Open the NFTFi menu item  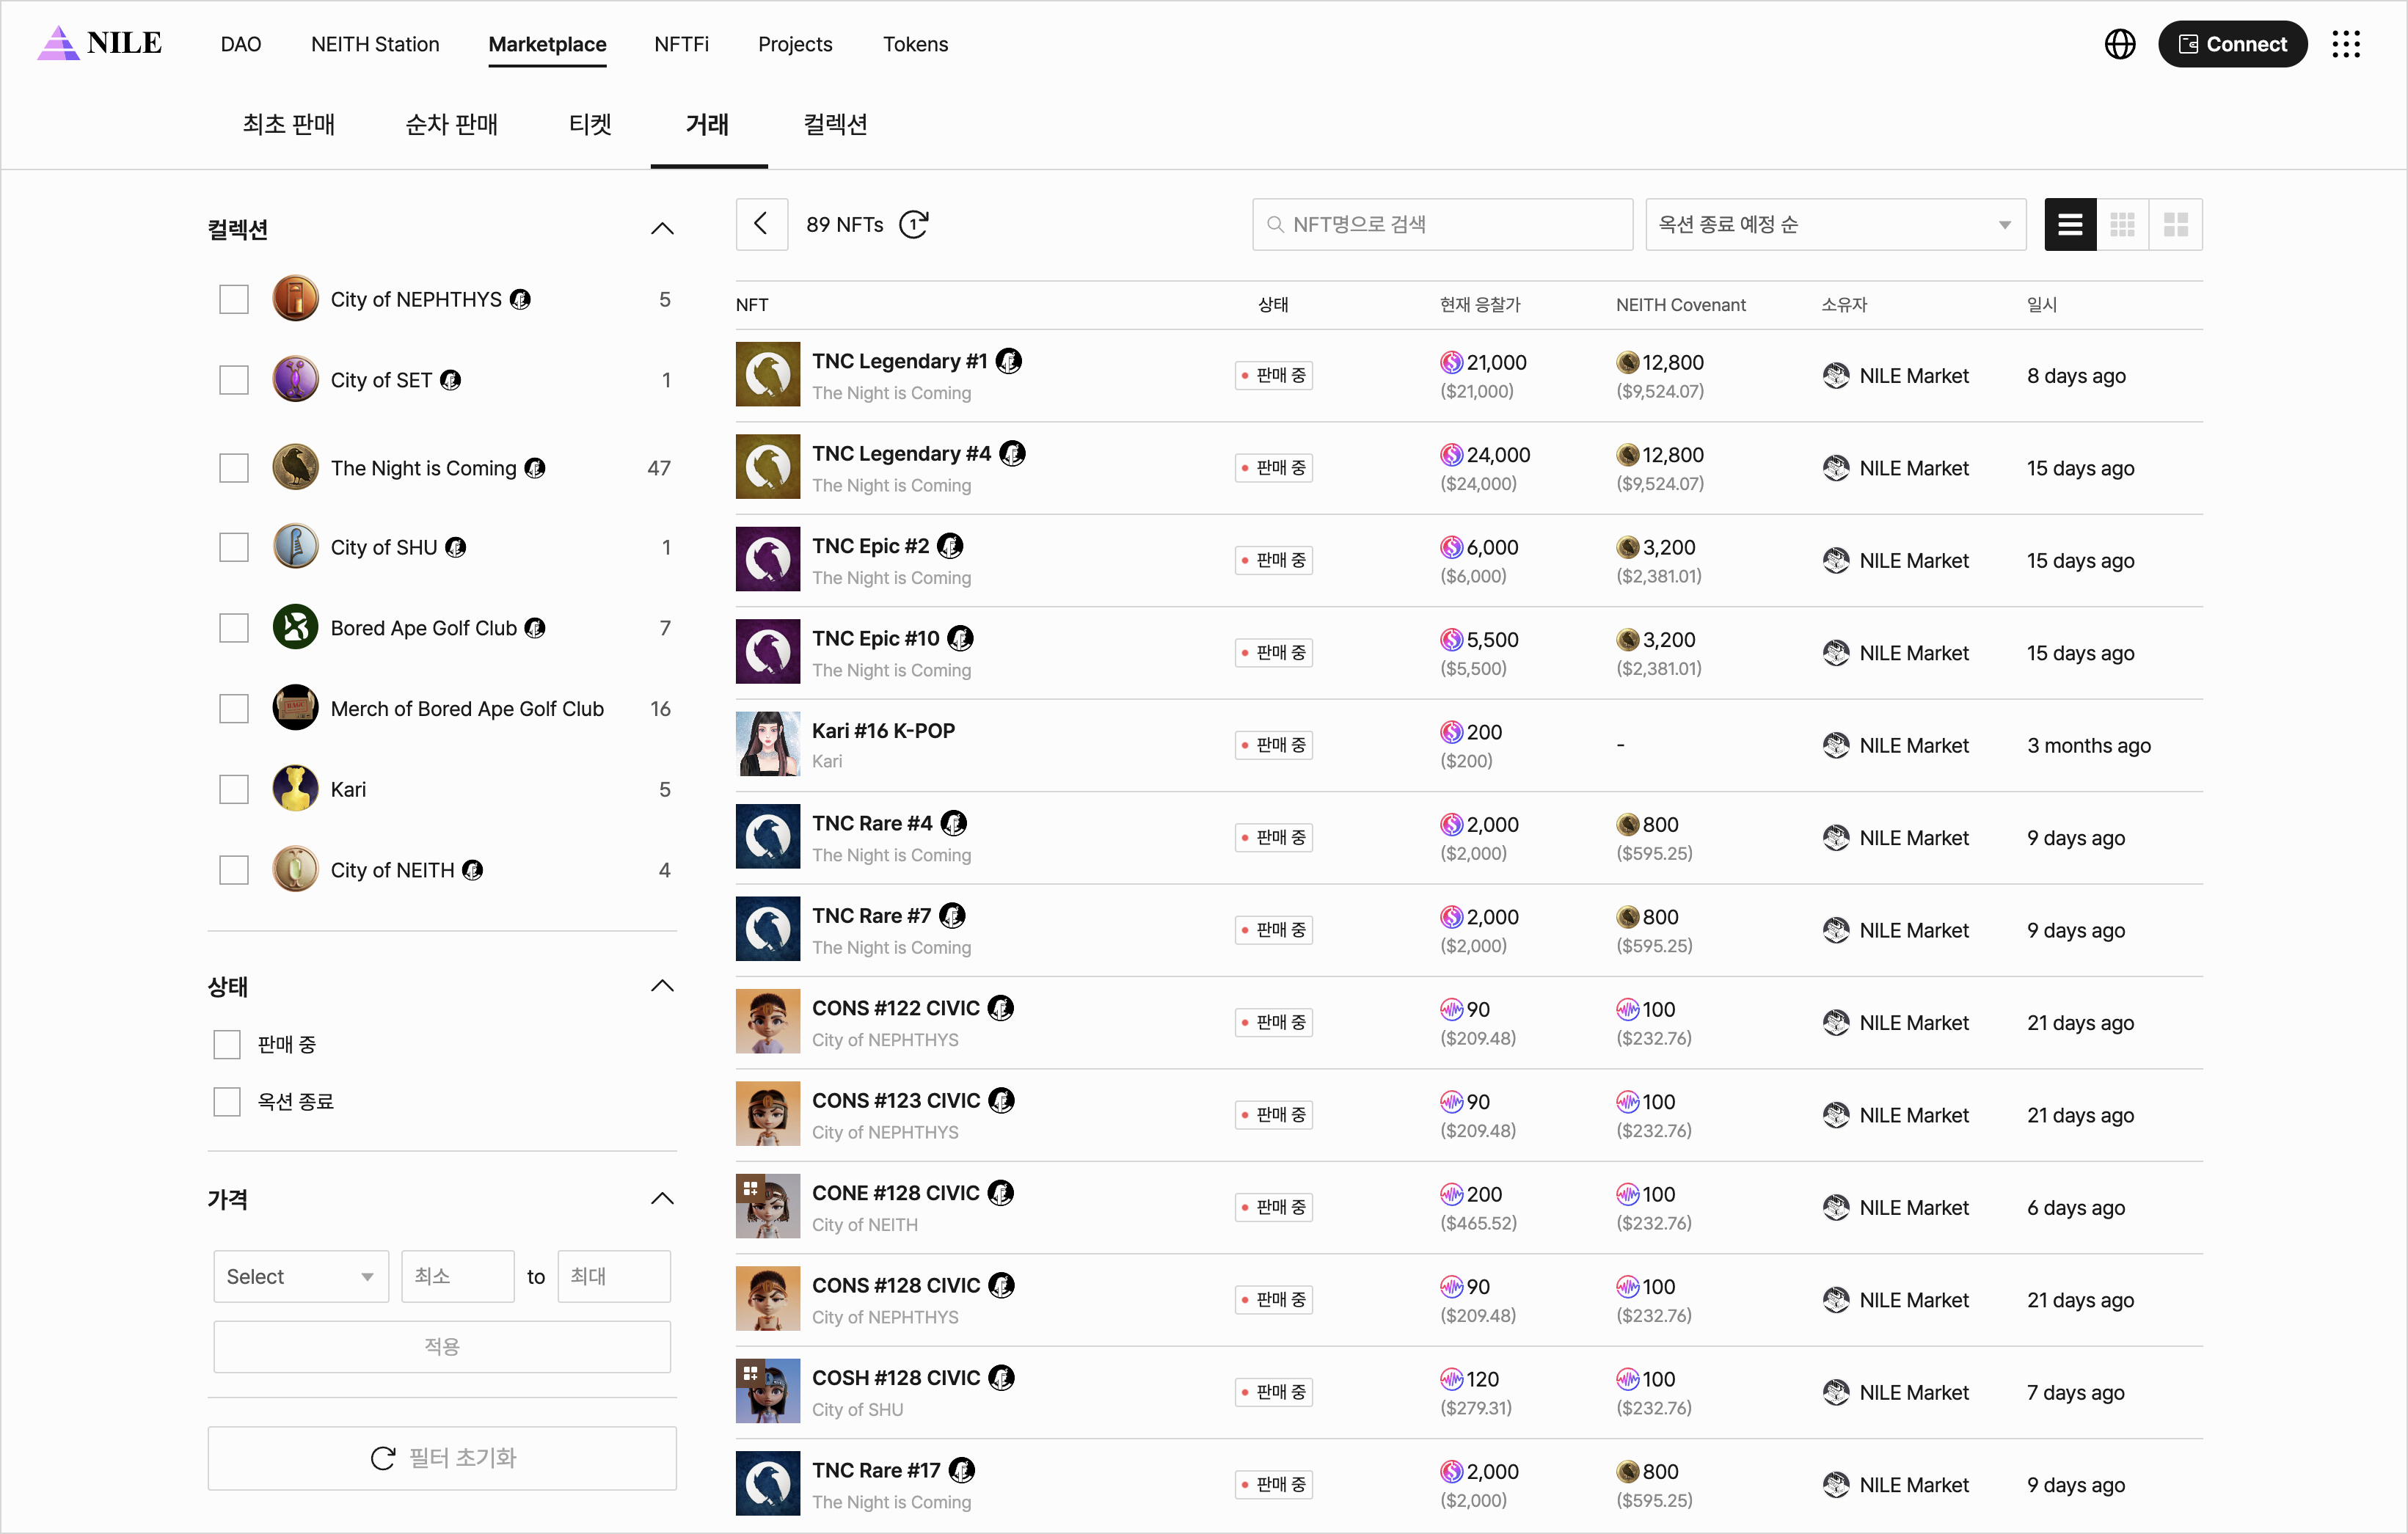point(681,44)
